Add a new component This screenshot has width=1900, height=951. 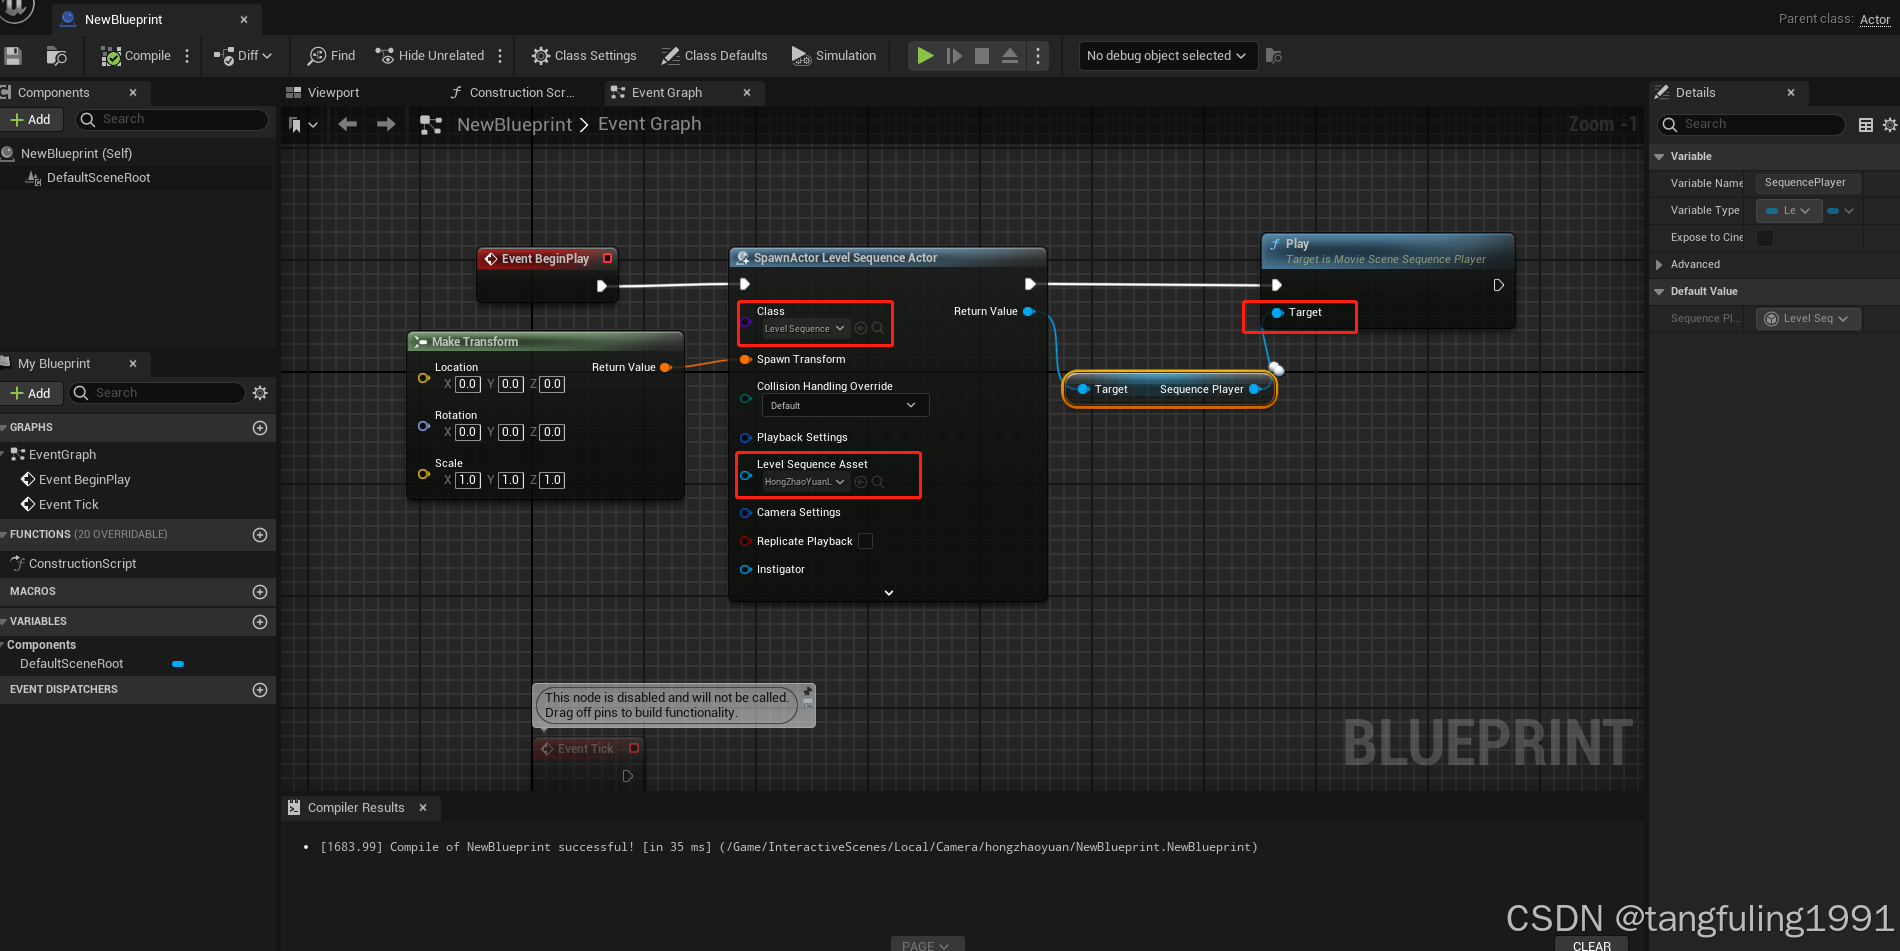30,120
